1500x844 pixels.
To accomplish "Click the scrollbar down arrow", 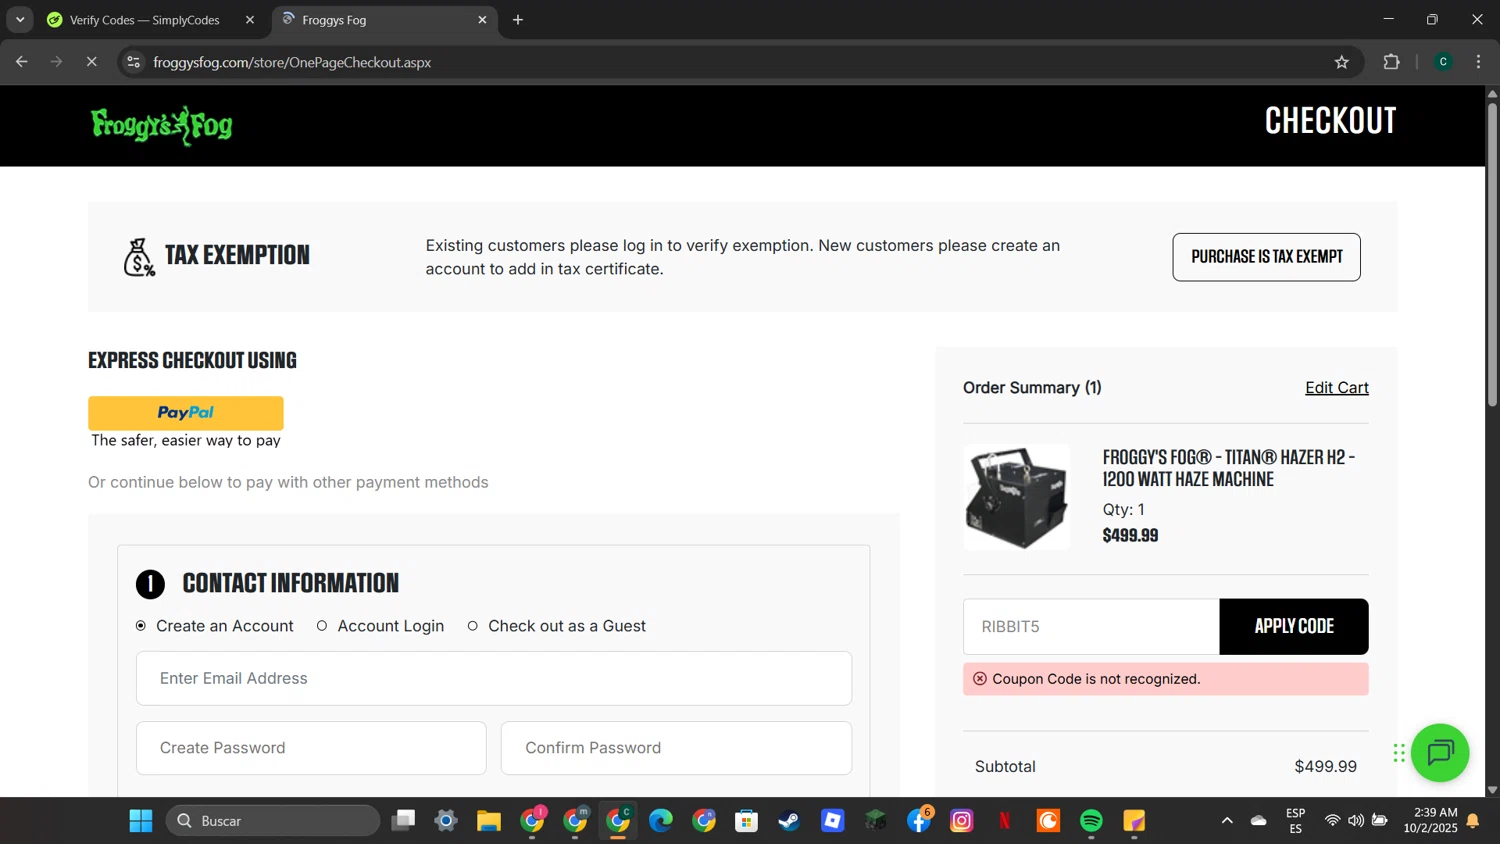I will 1492,790.
